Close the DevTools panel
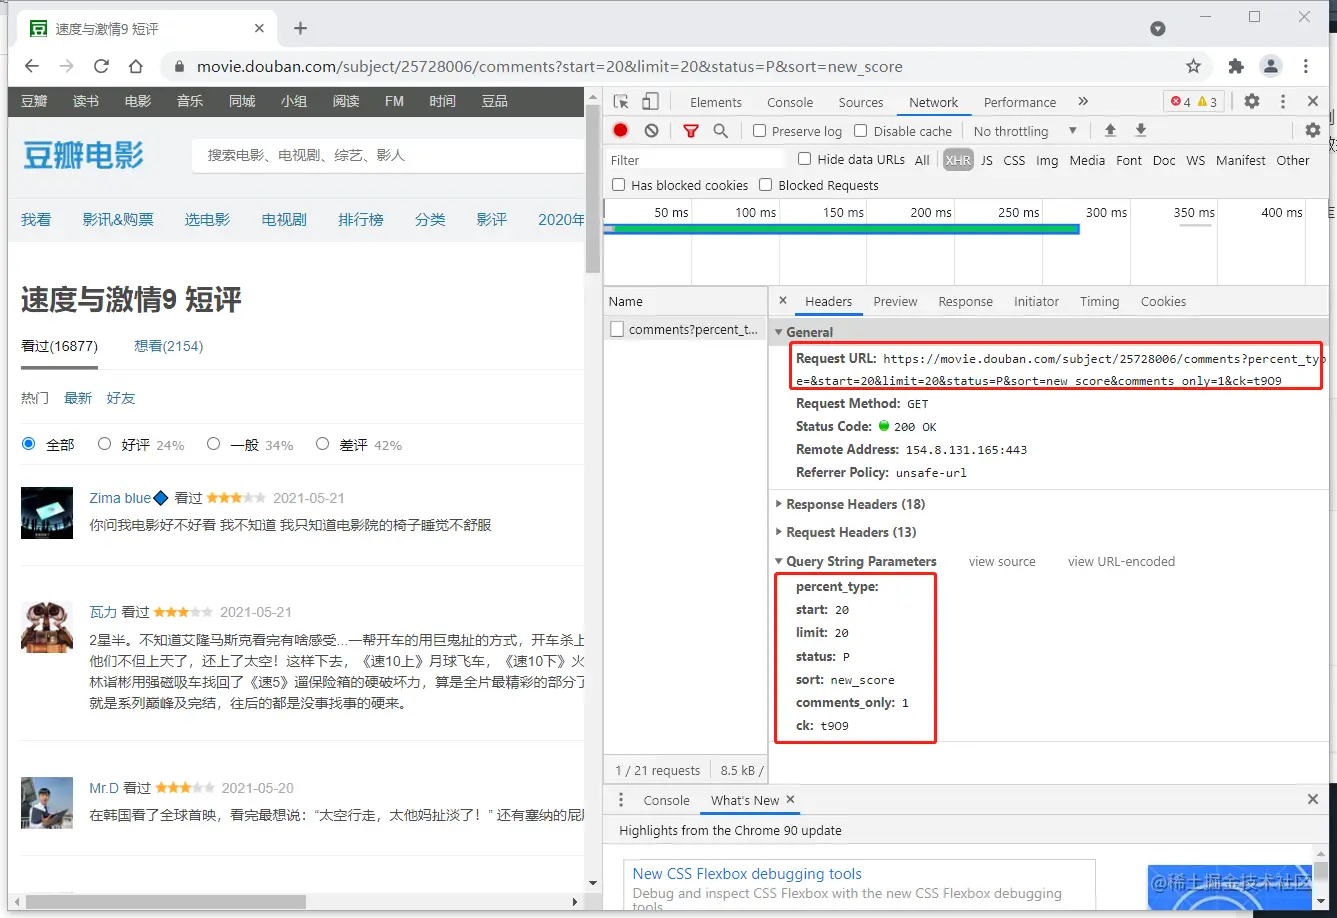 tap(1313, 101)
